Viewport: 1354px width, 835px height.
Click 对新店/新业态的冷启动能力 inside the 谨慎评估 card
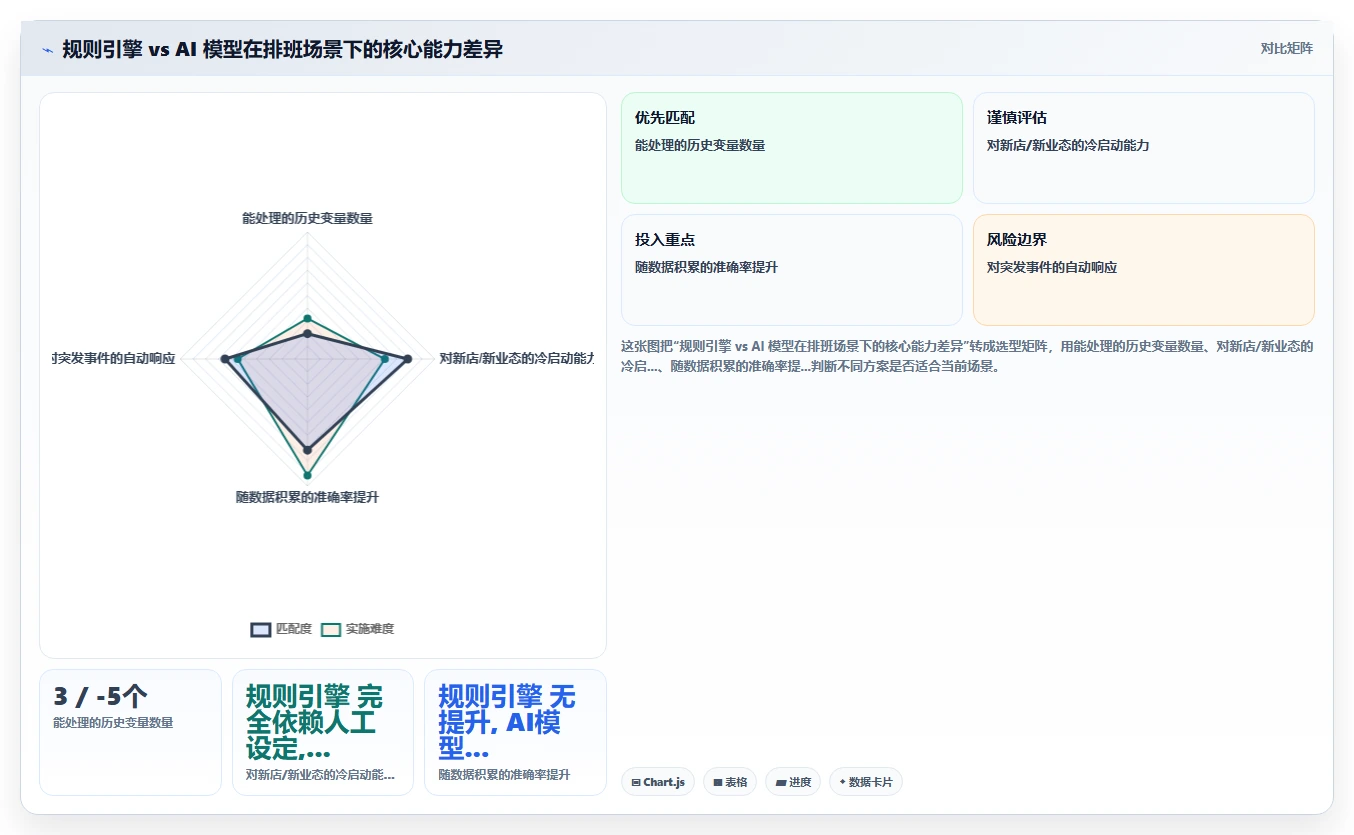click(1068, 145)
